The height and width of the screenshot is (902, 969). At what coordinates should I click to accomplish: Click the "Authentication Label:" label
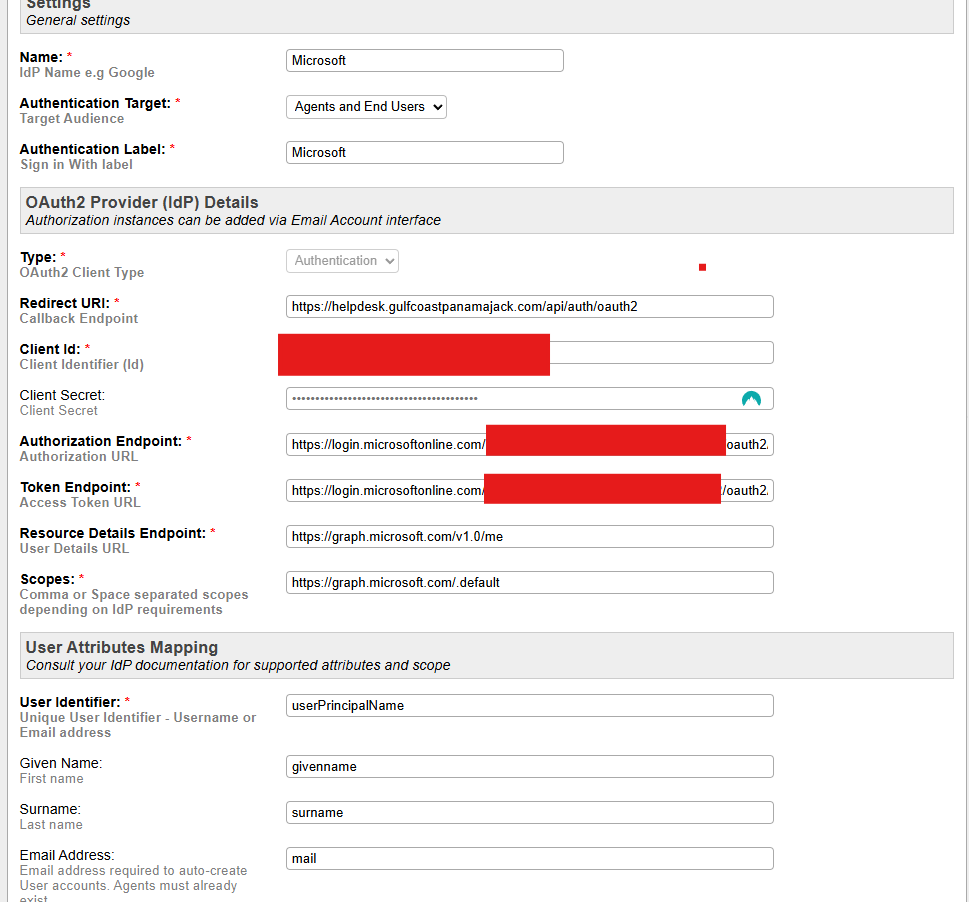(93, 150)
